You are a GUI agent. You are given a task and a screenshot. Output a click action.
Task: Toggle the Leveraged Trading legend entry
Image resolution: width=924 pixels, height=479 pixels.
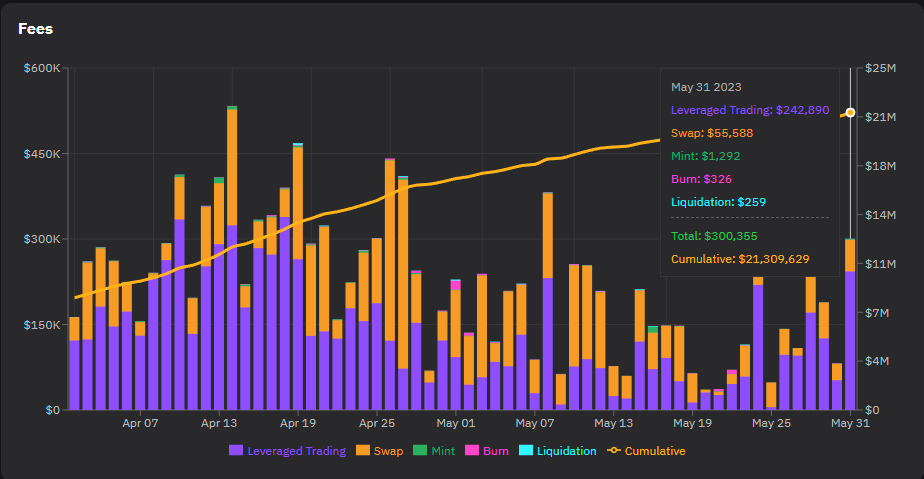288,451
